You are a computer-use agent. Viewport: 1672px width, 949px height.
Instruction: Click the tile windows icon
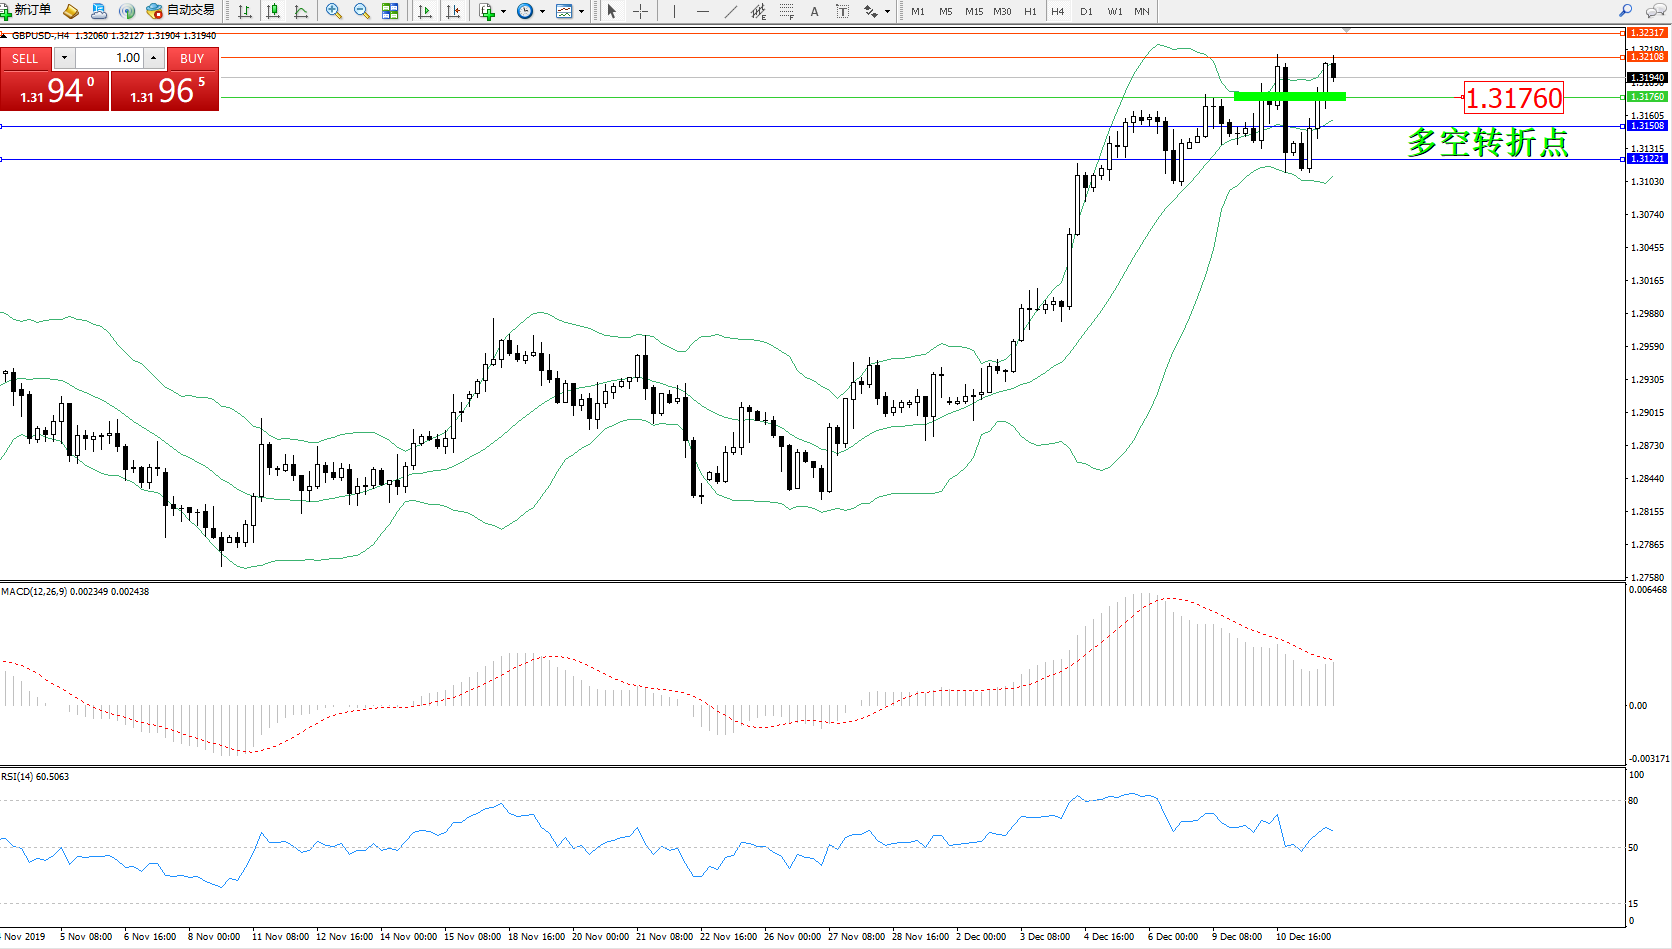(390, 11)
